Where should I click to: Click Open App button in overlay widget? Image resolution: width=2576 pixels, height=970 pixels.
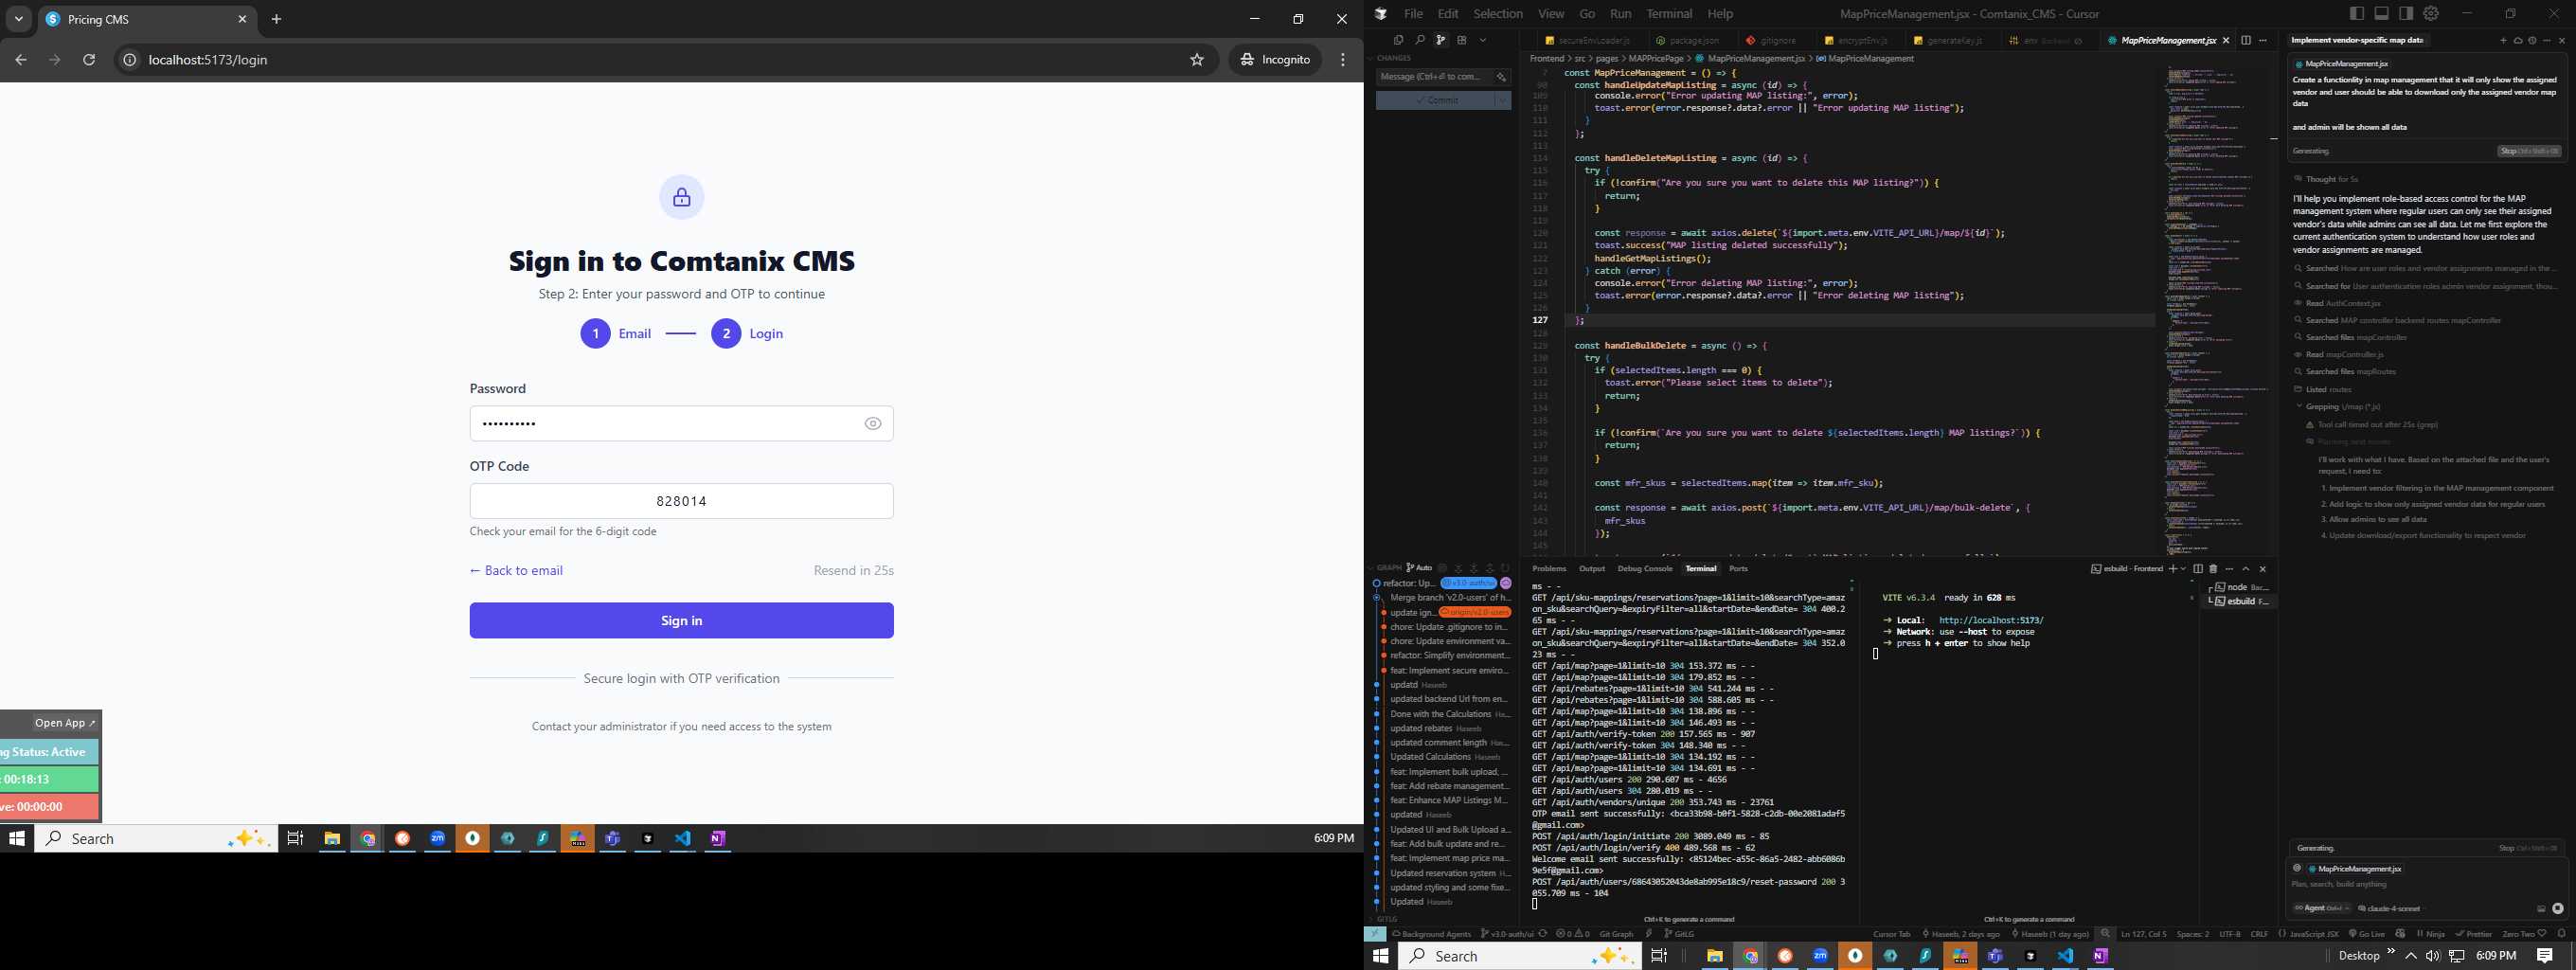(65, 723)
